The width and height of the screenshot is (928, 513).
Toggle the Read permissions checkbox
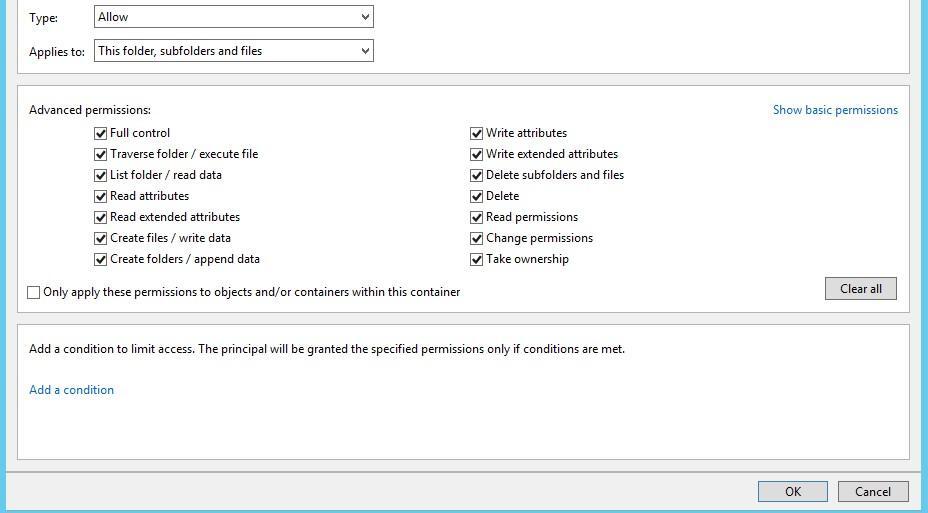pos(476,218)
